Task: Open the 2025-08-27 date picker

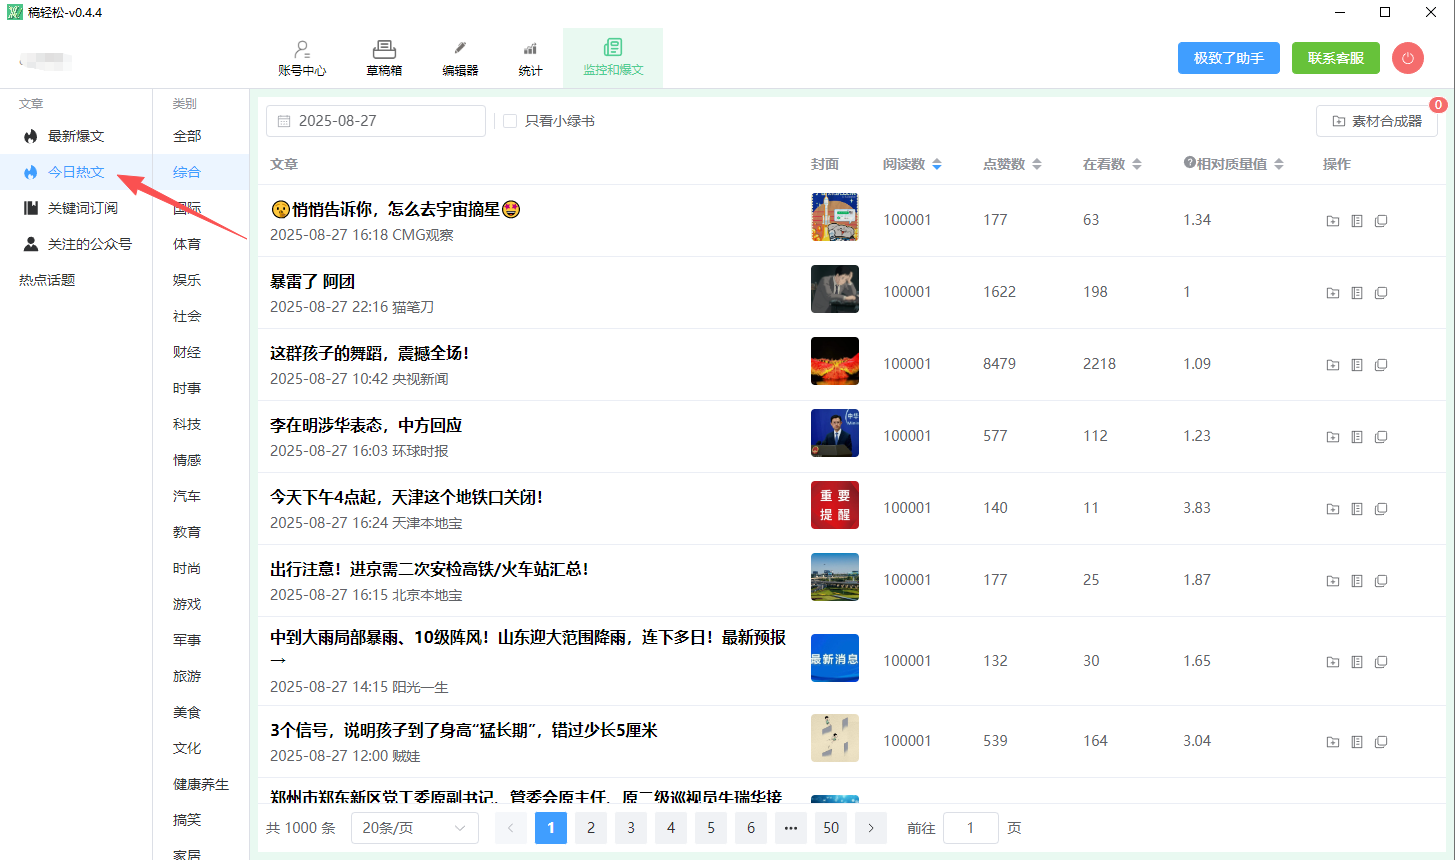Action: (x=376, y=121)
